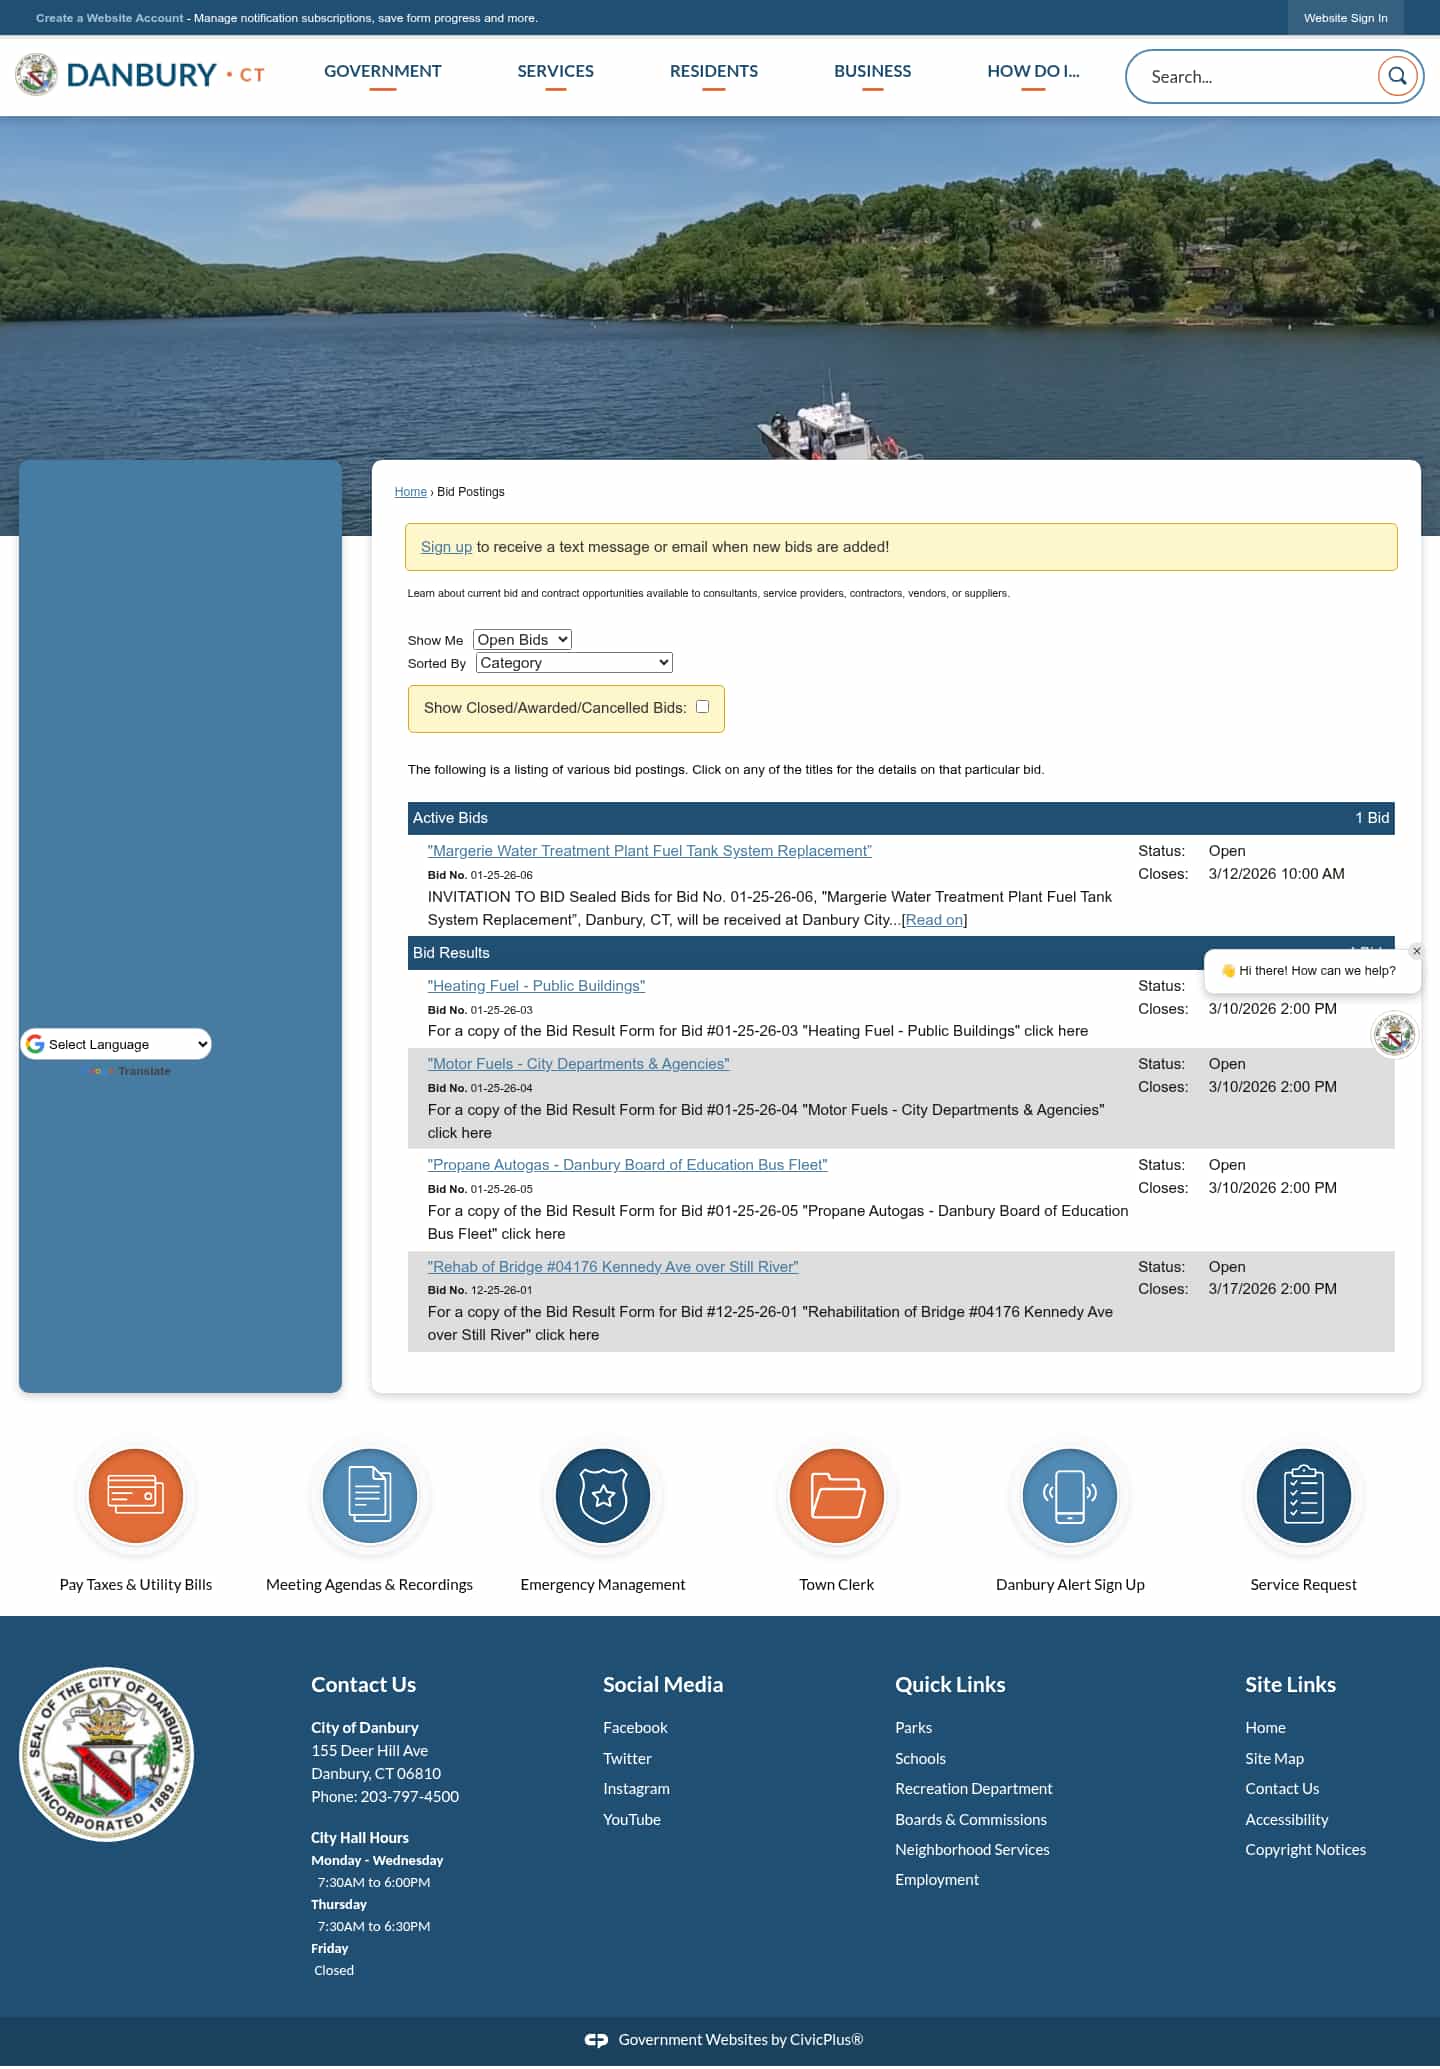
Task: Open Town Clerk folder icon
Action: pyautogui.click(x=837, y=1496)
